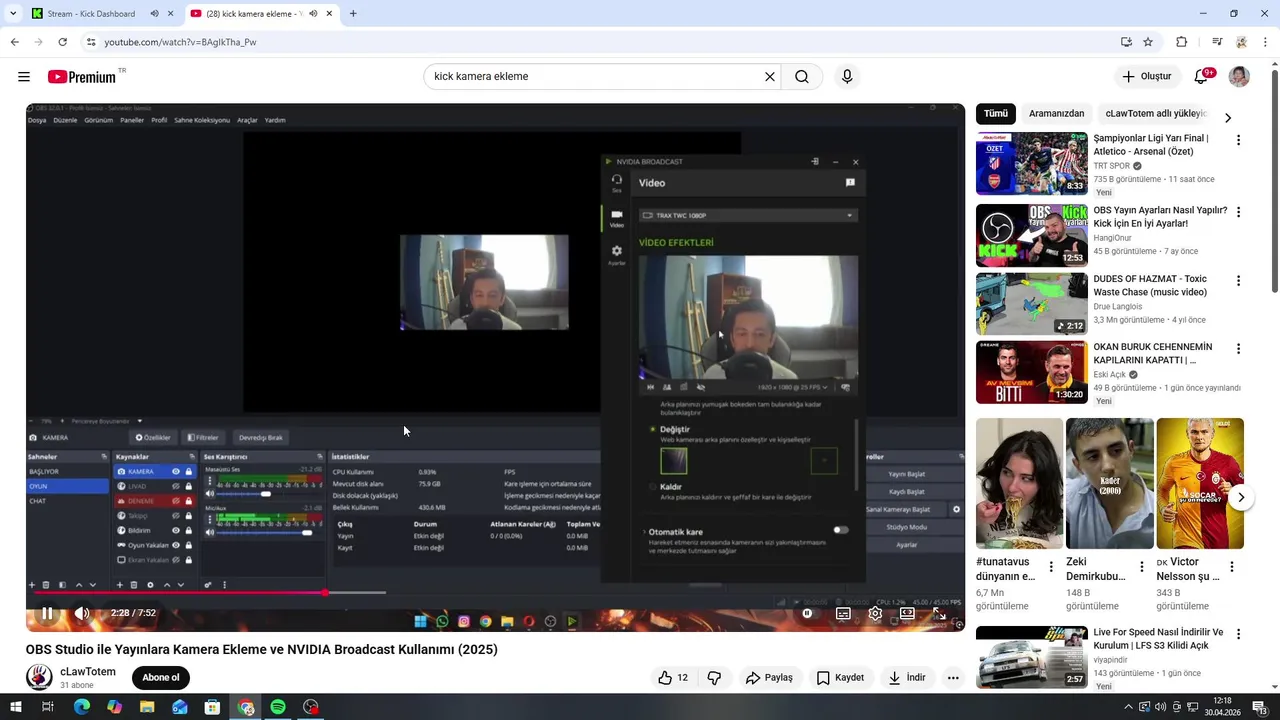Open a new browser tab
This screenshot has width=1280, height=720.
click(x=353, y=14)
